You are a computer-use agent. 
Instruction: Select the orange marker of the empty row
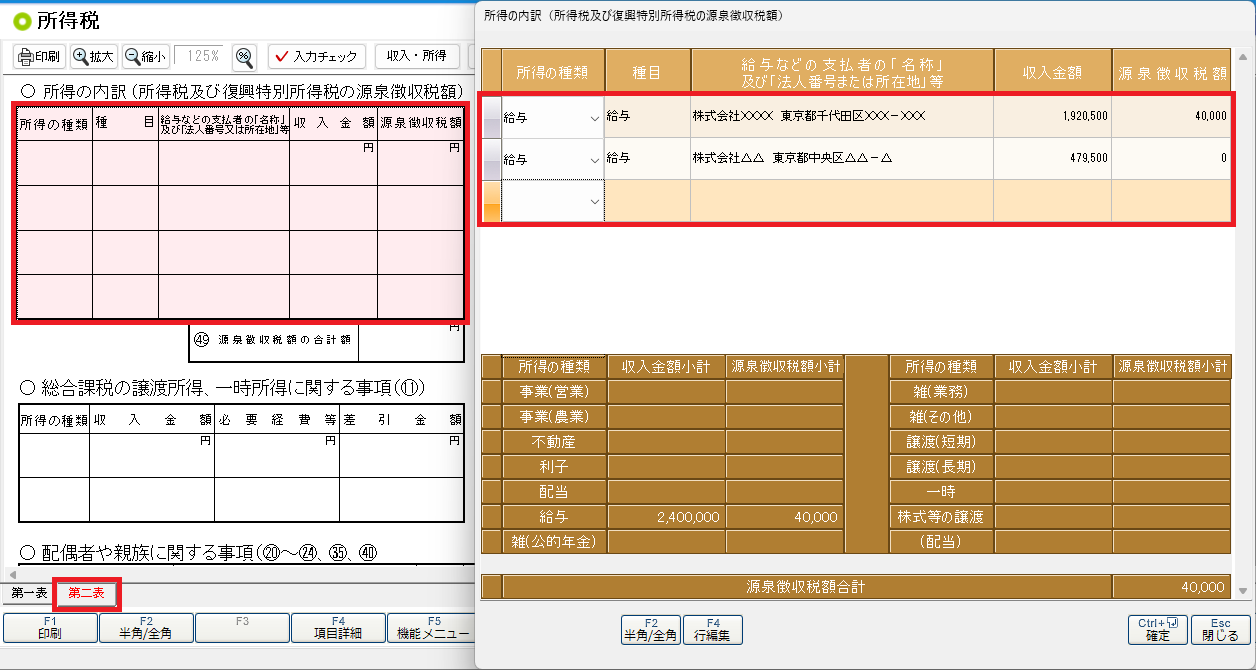[x=491, y=201]
